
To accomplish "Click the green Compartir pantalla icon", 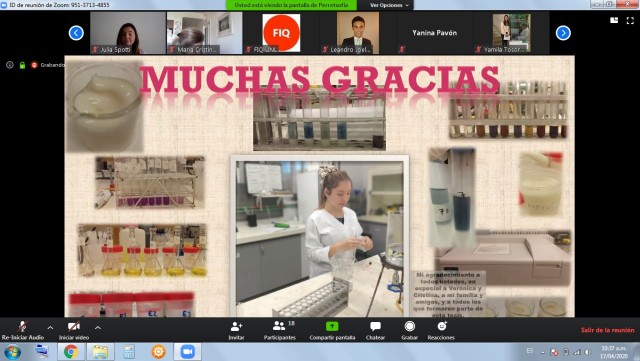I will (x=332, y=326).
